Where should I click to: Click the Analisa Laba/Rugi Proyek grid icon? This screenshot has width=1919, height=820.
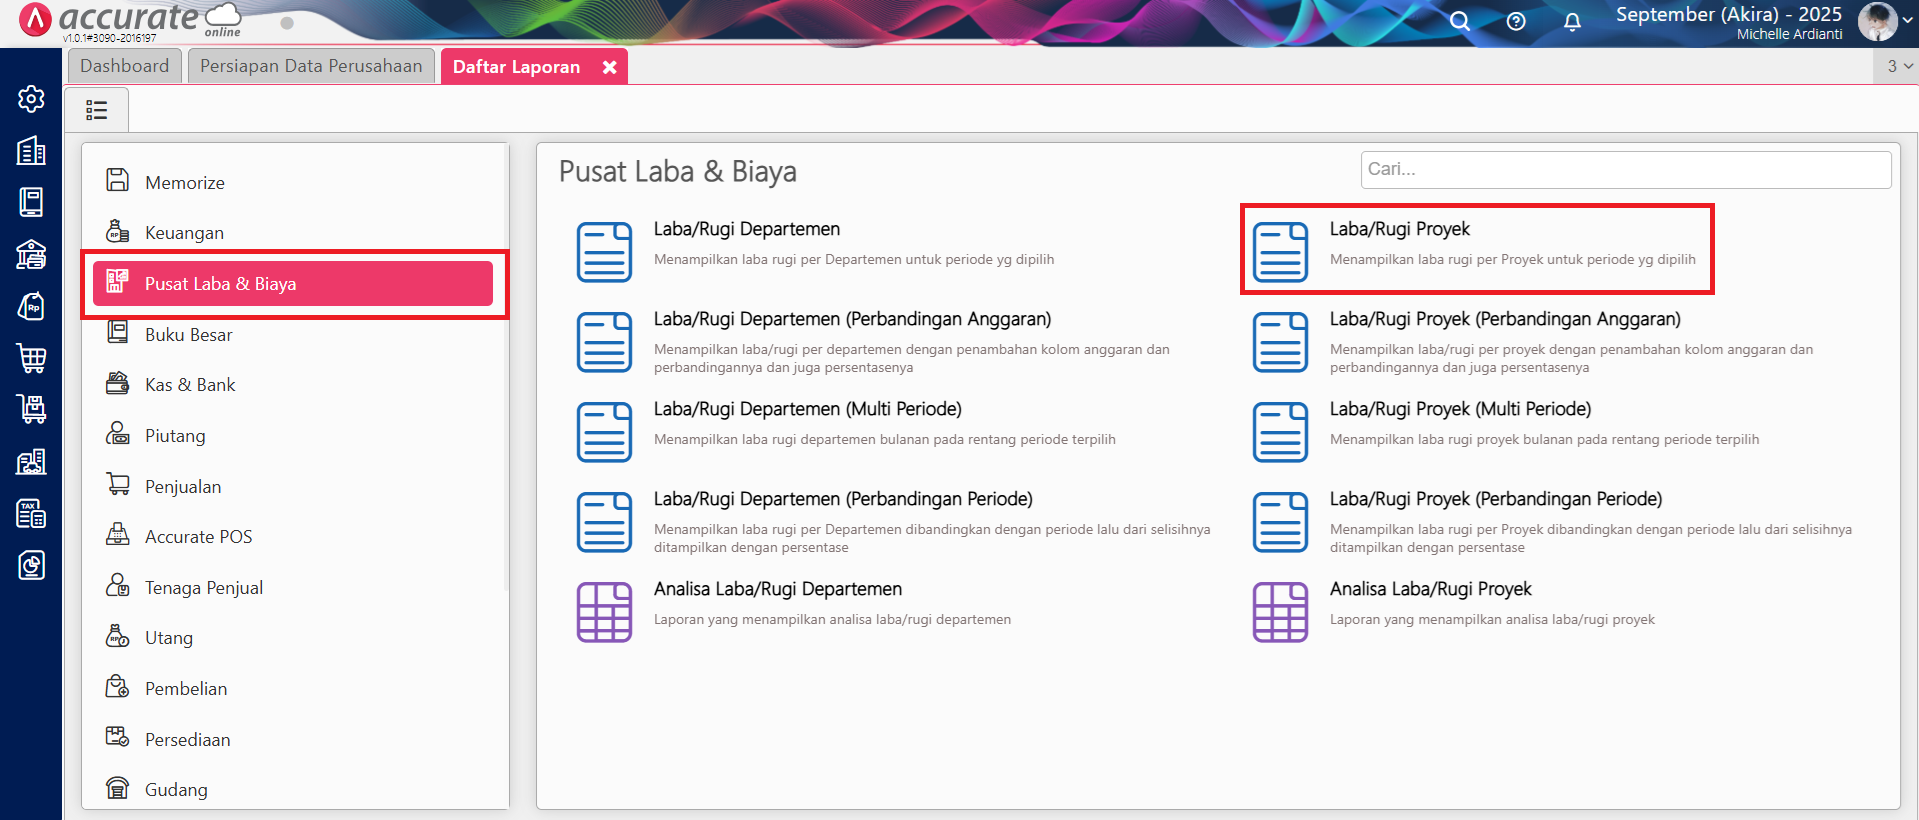(1280, 611)
